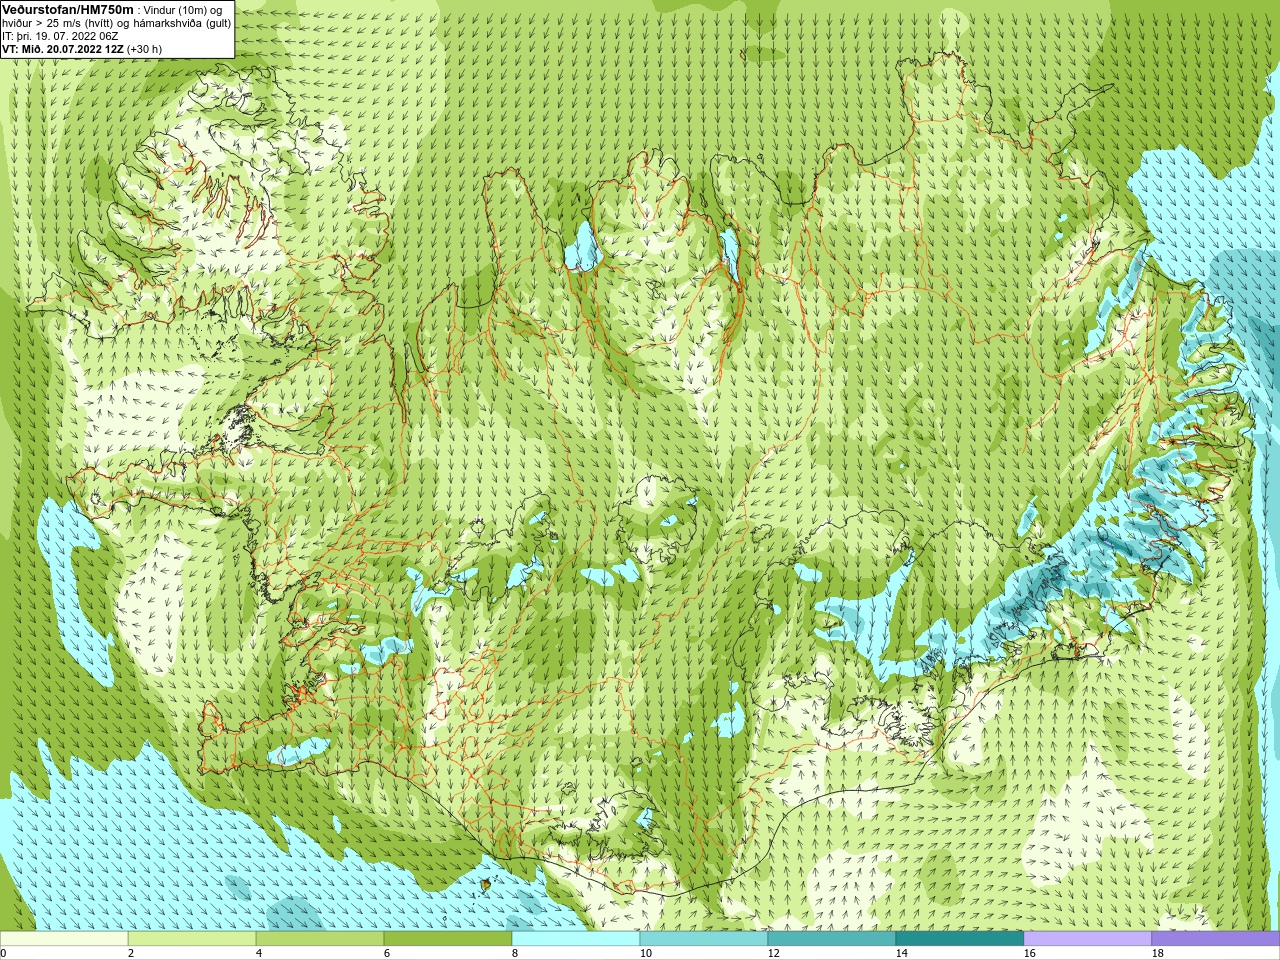The width and height of the screenshot is (1280, 960).
Task: Click the scale label '16'
Action: 1029,953
